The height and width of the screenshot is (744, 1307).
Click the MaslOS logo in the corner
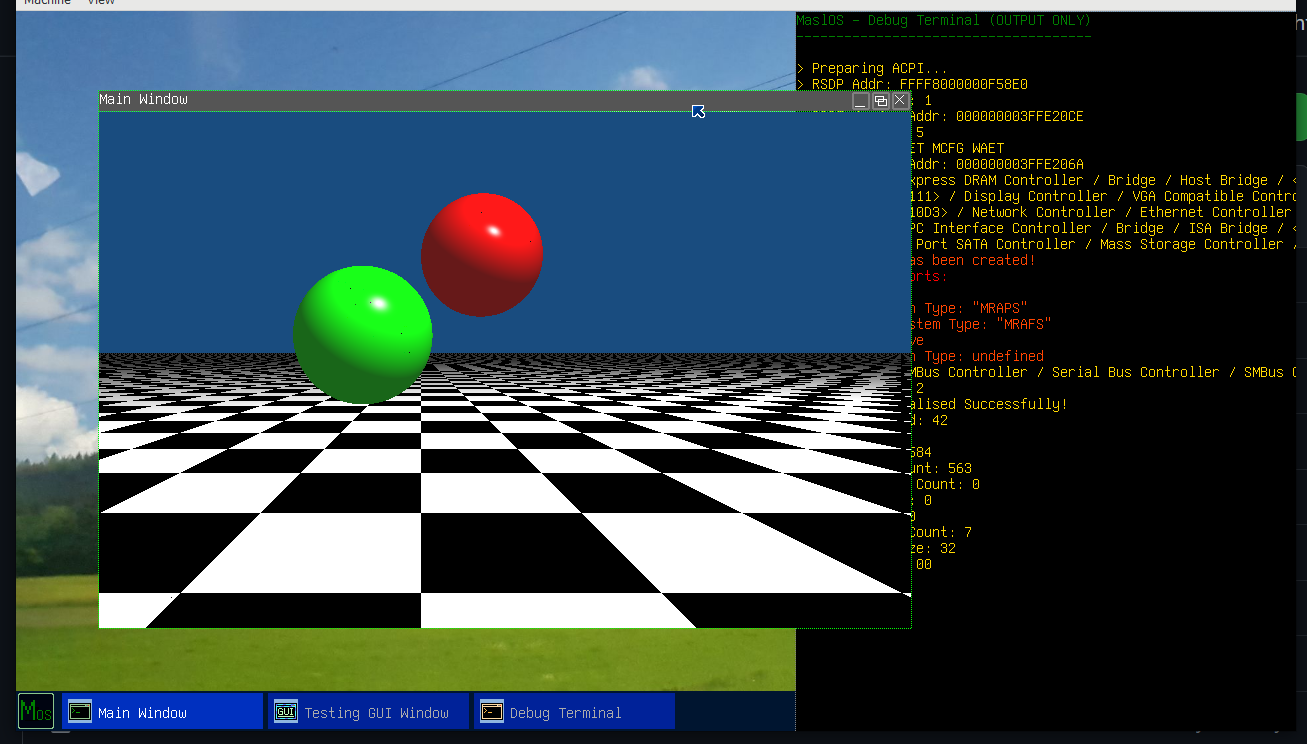35,711
